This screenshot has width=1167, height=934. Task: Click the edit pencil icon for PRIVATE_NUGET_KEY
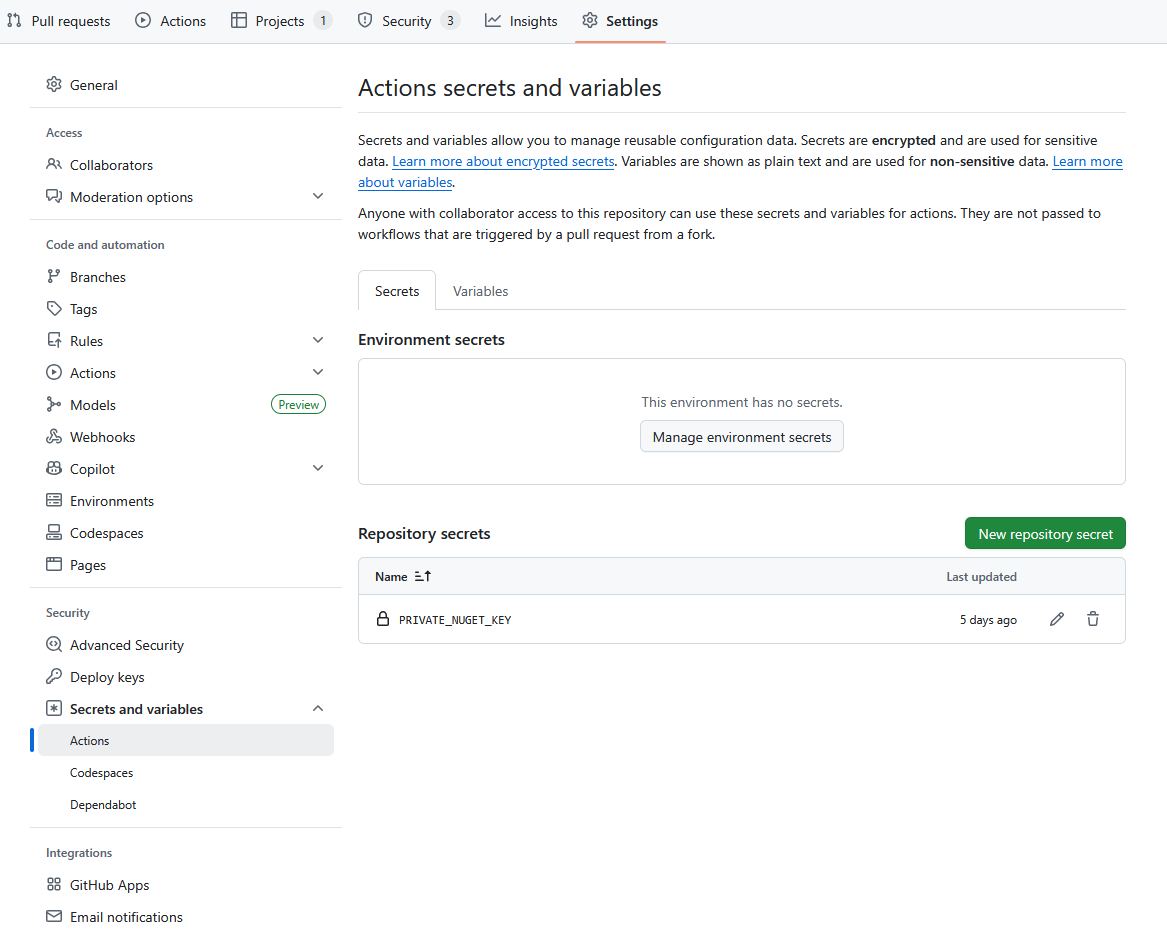click(1057, 620)
